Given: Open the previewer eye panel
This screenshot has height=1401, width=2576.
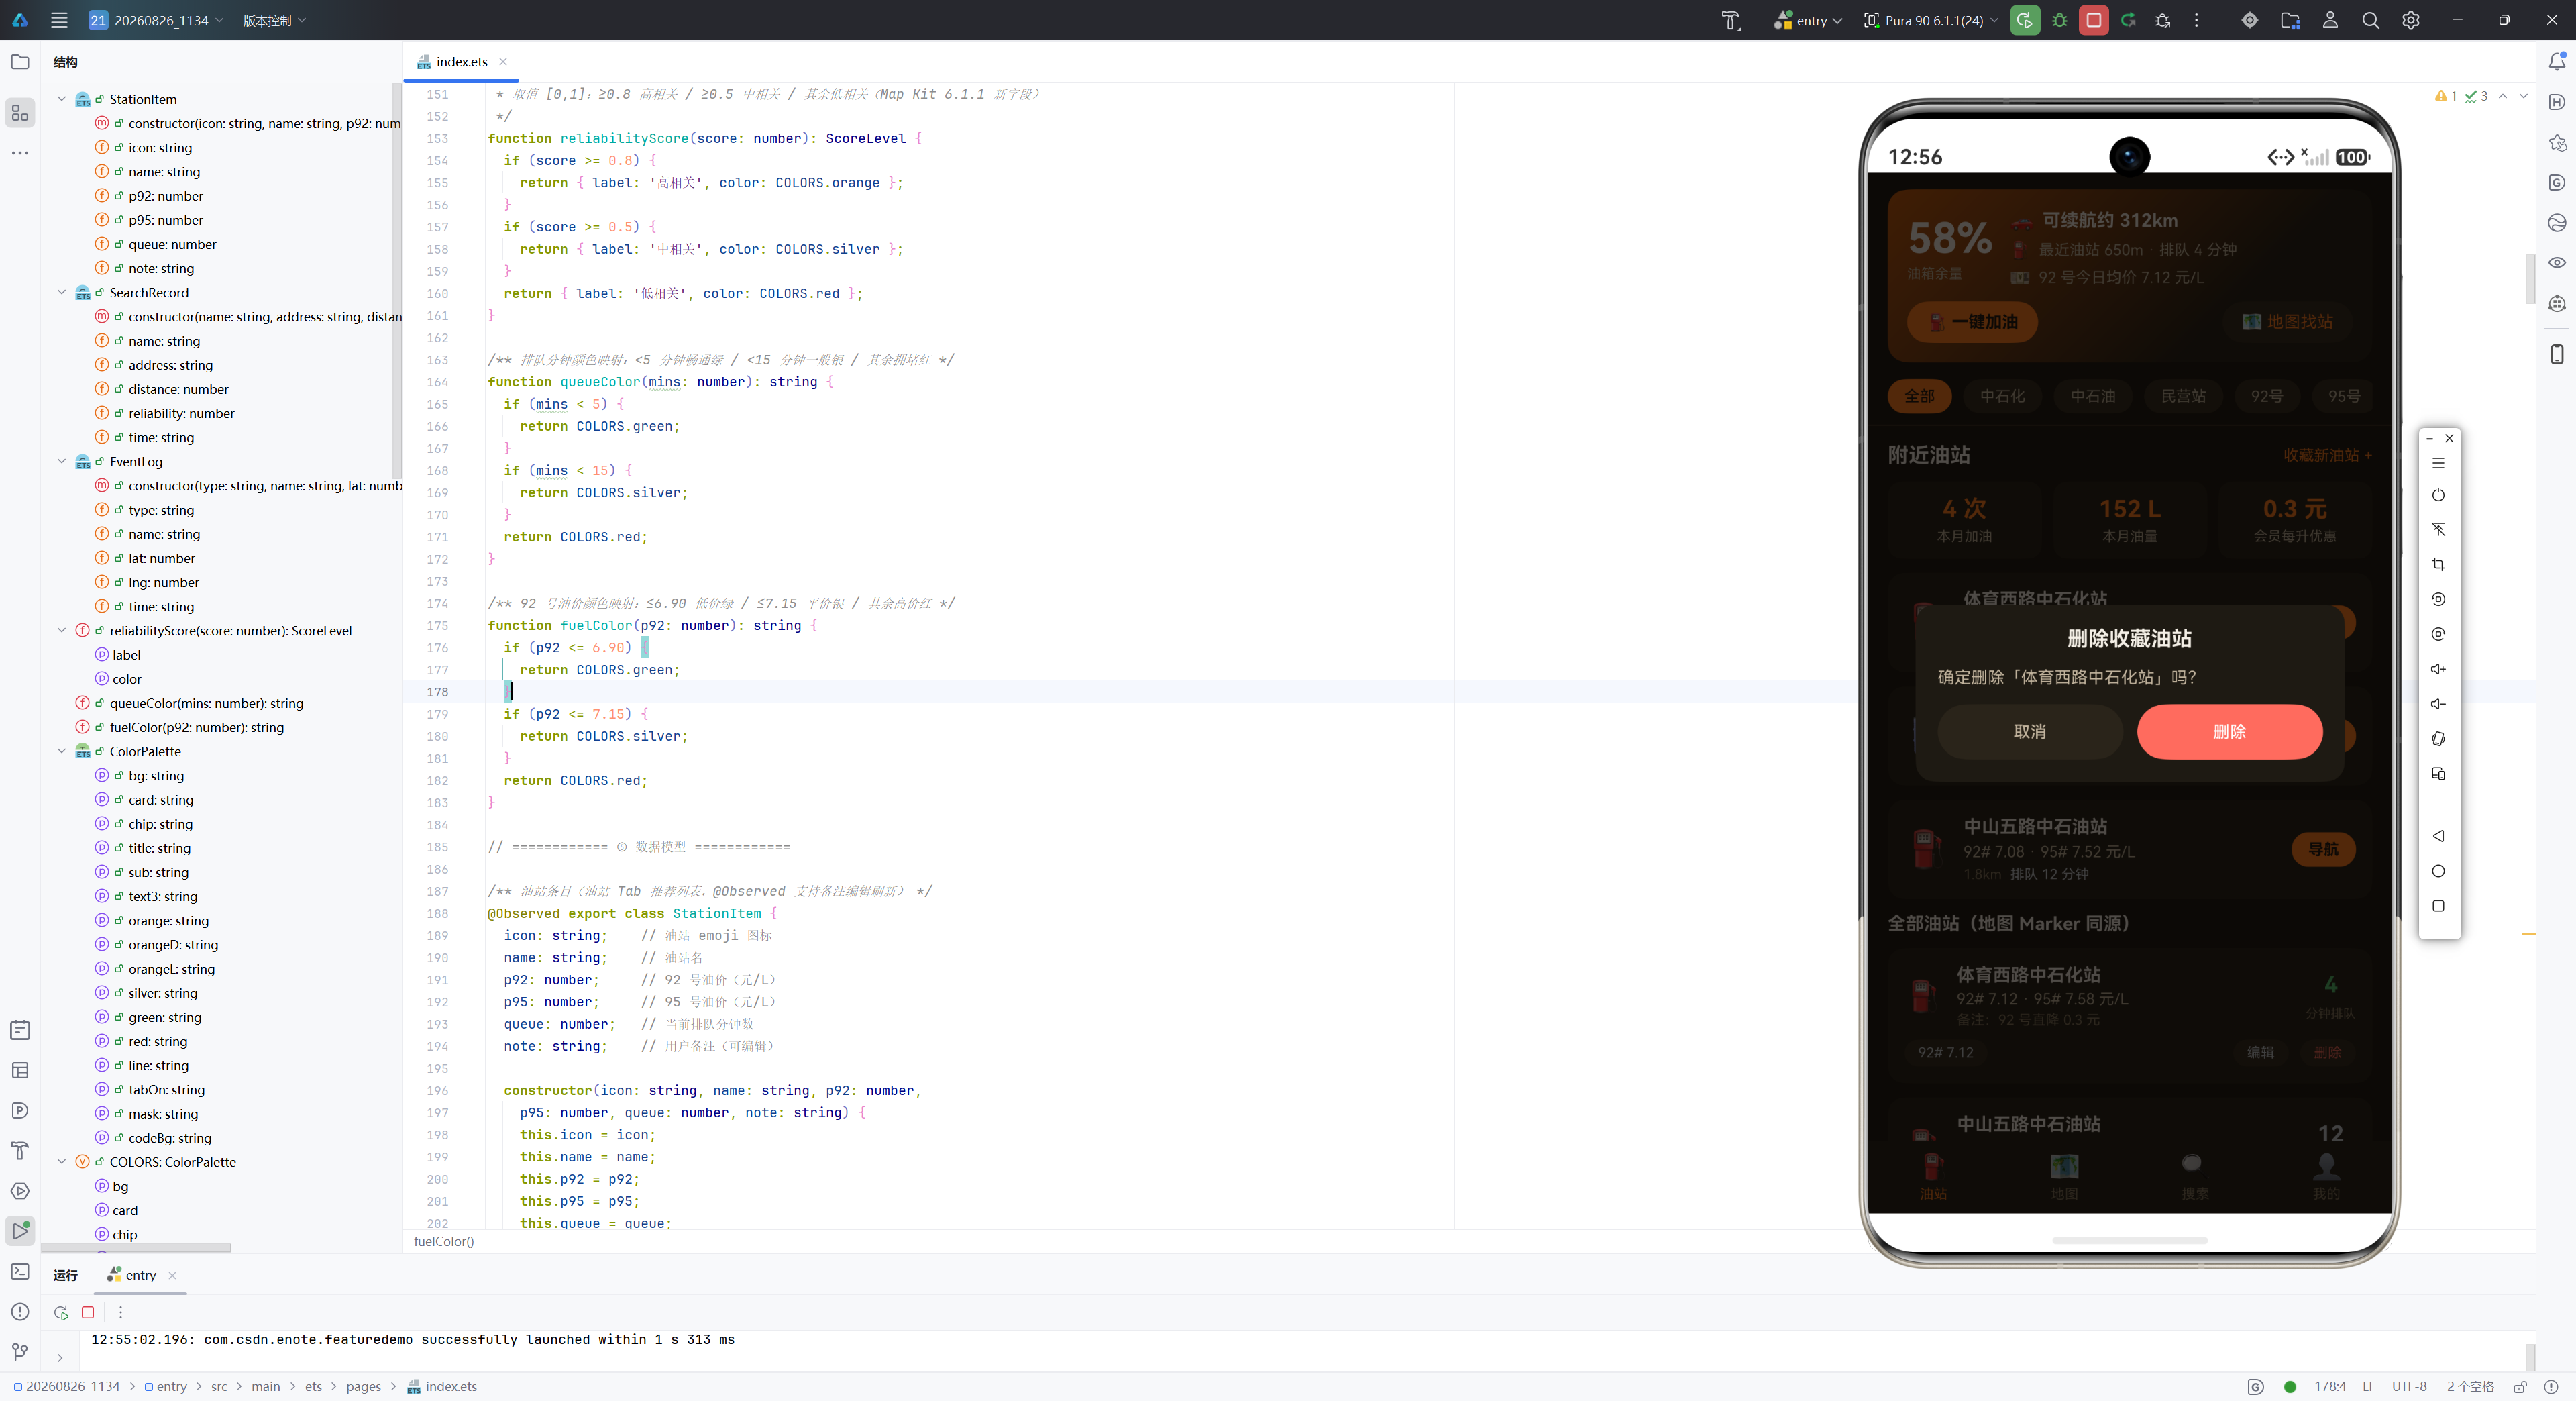Looking at the screenshot, I should (2557, 263).
